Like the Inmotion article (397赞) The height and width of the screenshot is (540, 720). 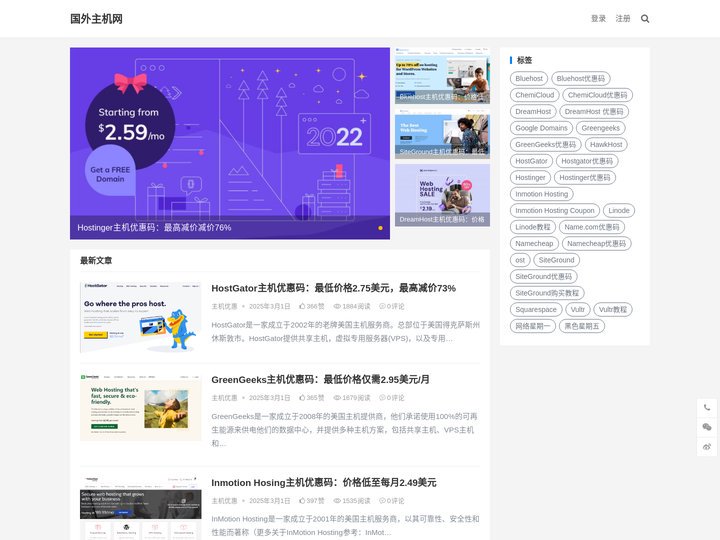tap(311, 501)
